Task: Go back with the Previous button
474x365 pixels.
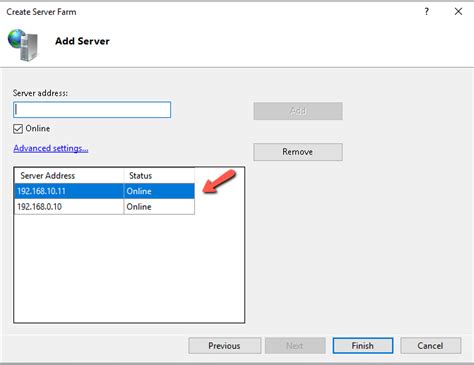Action: coord(224,346)
